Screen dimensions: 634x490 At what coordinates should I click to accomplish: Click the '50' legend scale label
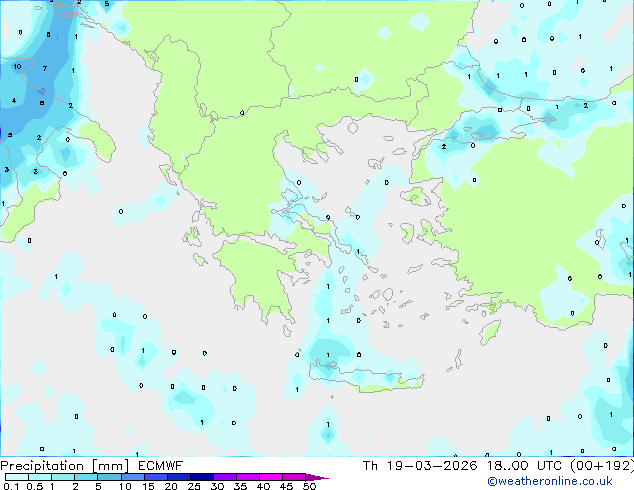(x=310, y=486)
